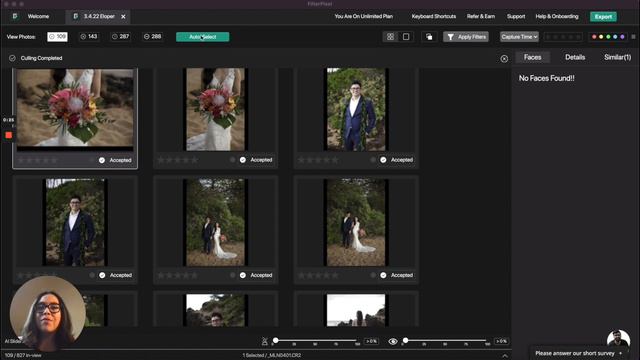Screen dimensions: 640x360
Task: Click the blur threshold slider handle
Action: [x=276, y=340]
